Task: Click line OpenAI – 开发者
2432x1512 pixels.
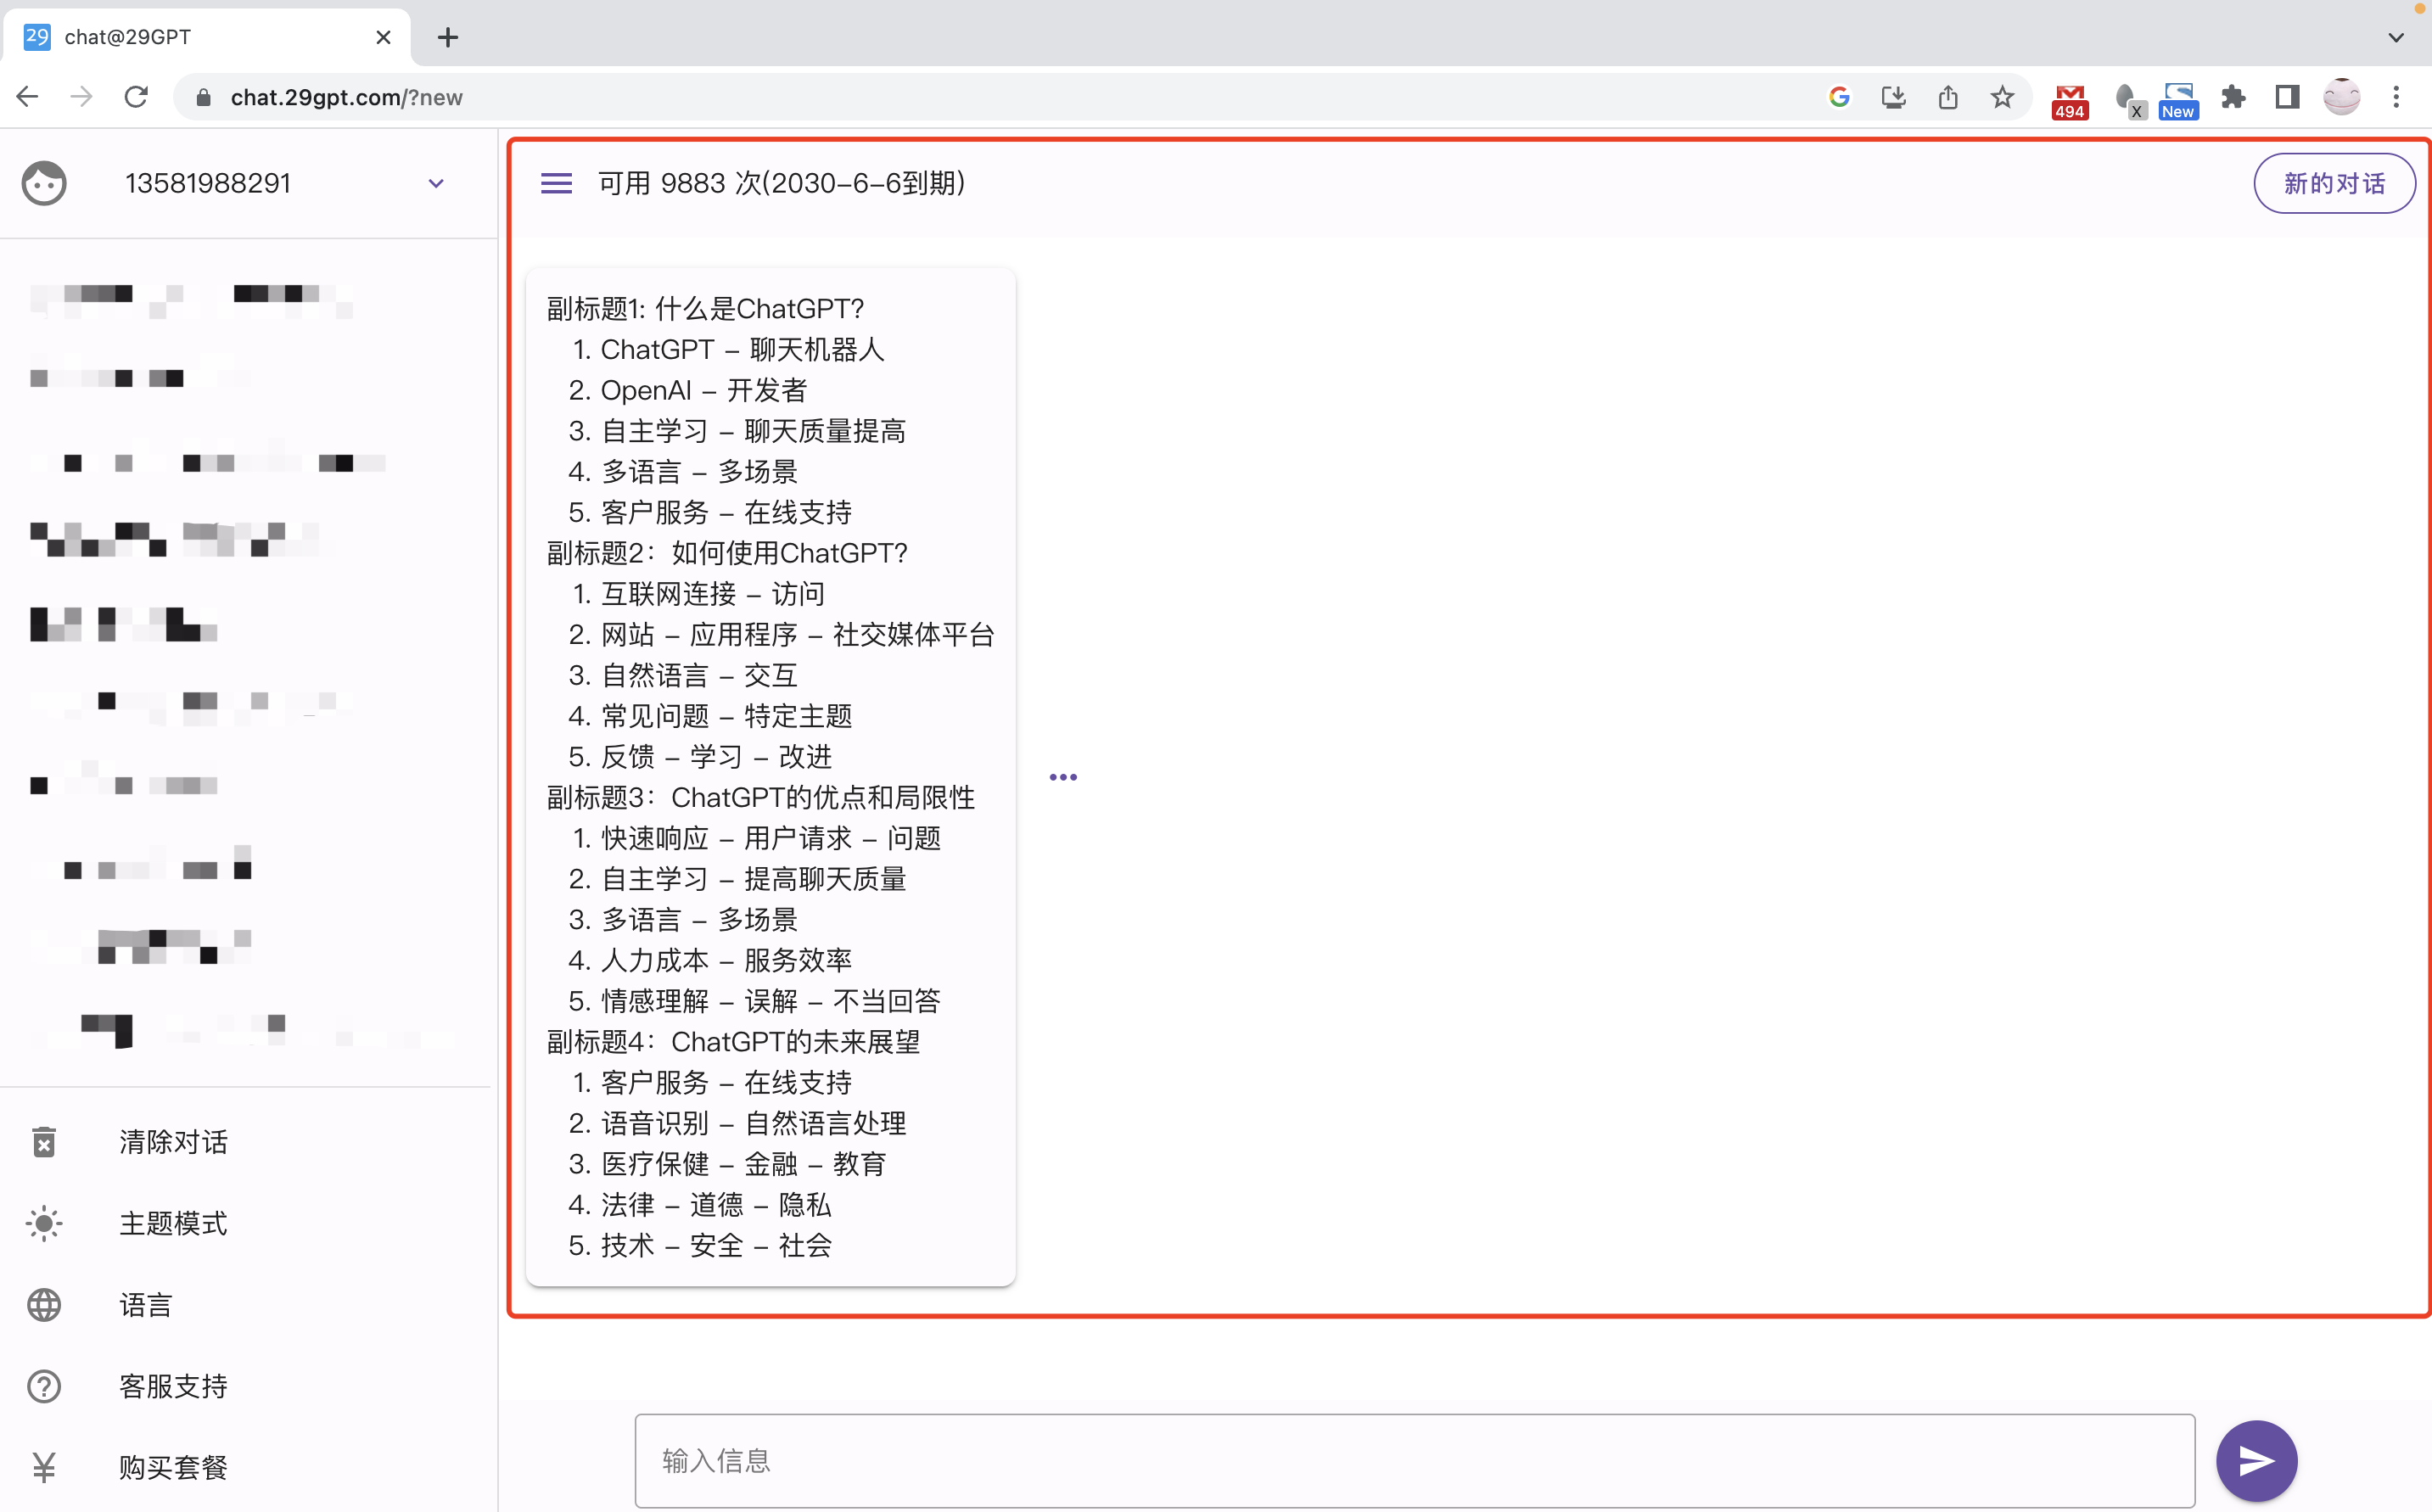Action: 703,390
